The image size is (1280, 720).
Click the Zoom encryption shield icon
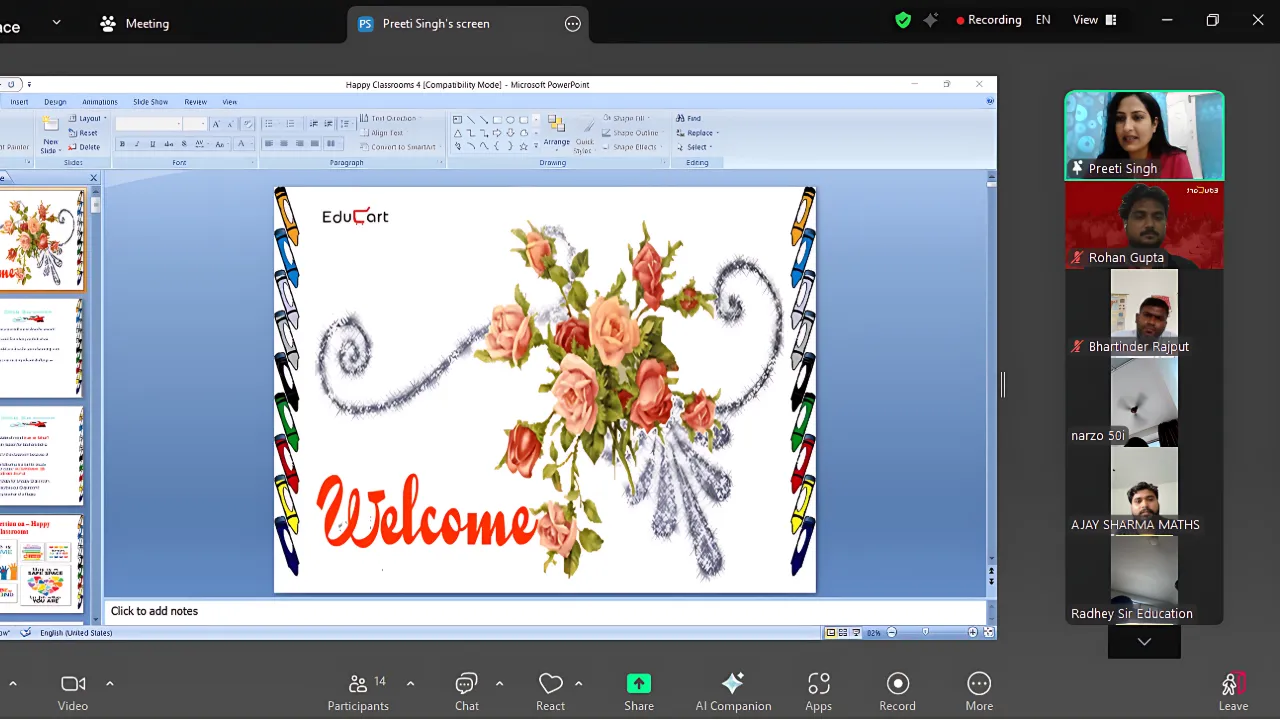903,20
